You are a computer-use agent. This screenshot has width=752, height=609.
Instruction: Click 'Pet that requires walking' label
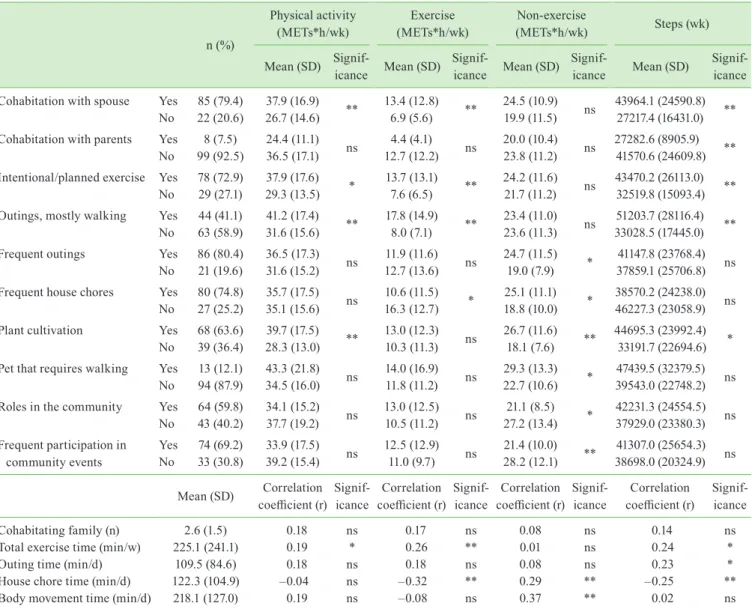(64, 369)
